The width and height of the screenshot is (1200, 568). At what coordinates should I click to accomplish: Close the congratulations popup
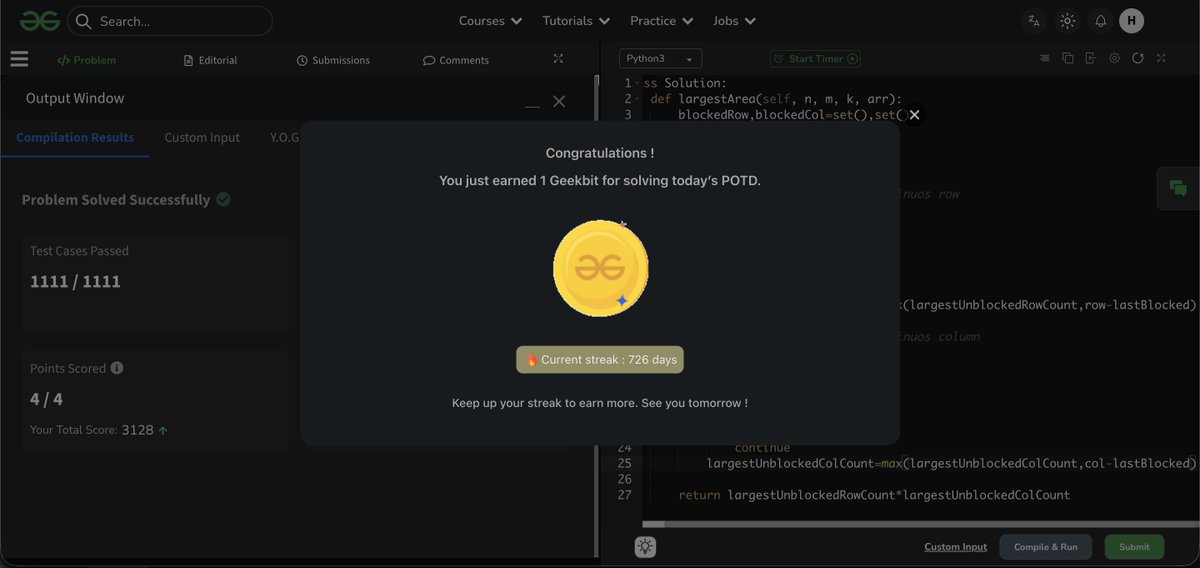click(x=913, y=115)
